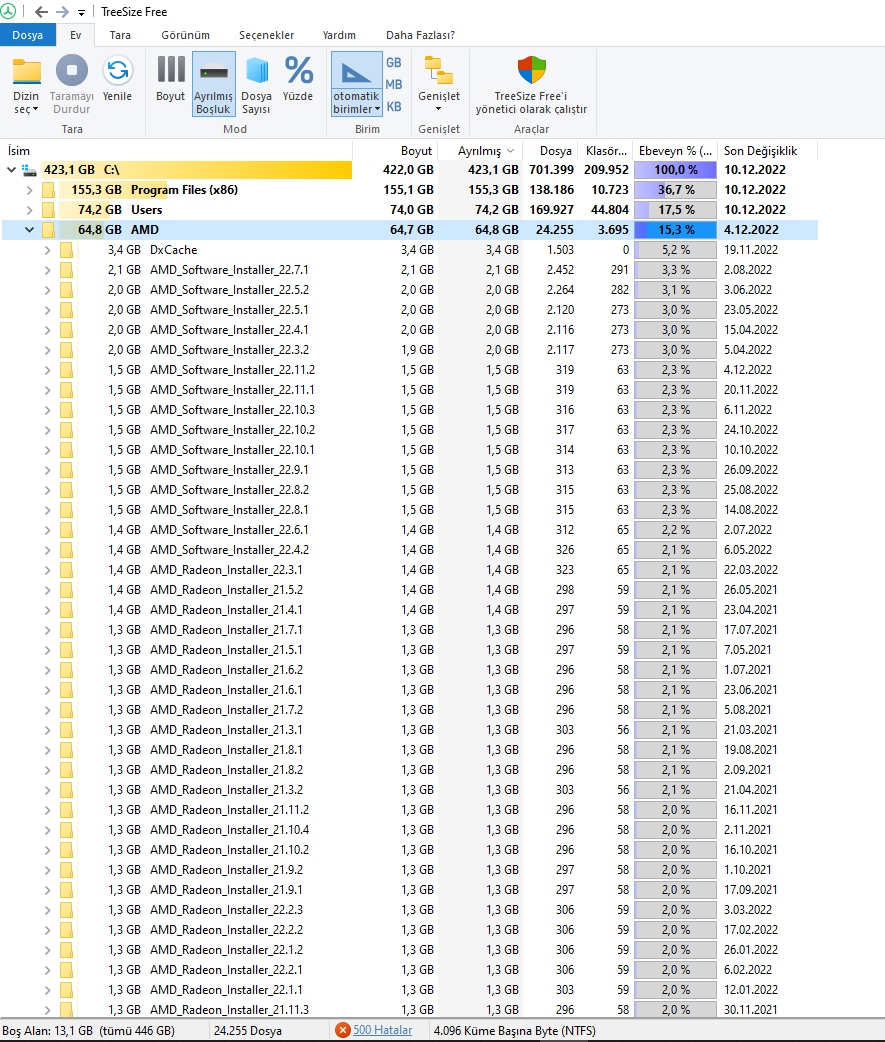Screen dimensions: 885x1042
Task: Click the 100,0 % bar for C:\
Action: pos(676,170)
